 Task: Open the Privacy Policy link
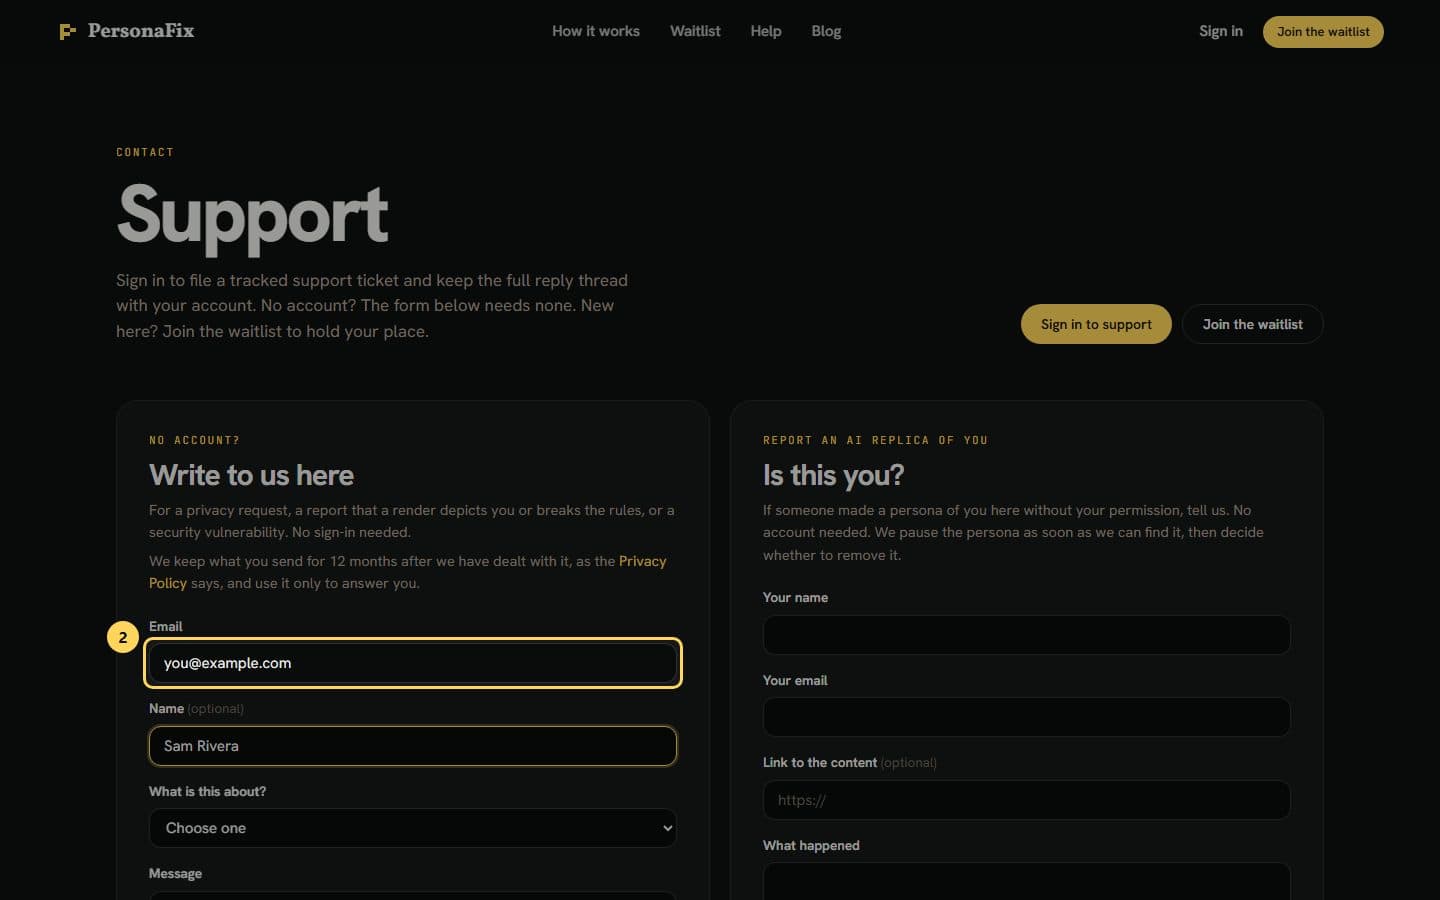(642, 561)
